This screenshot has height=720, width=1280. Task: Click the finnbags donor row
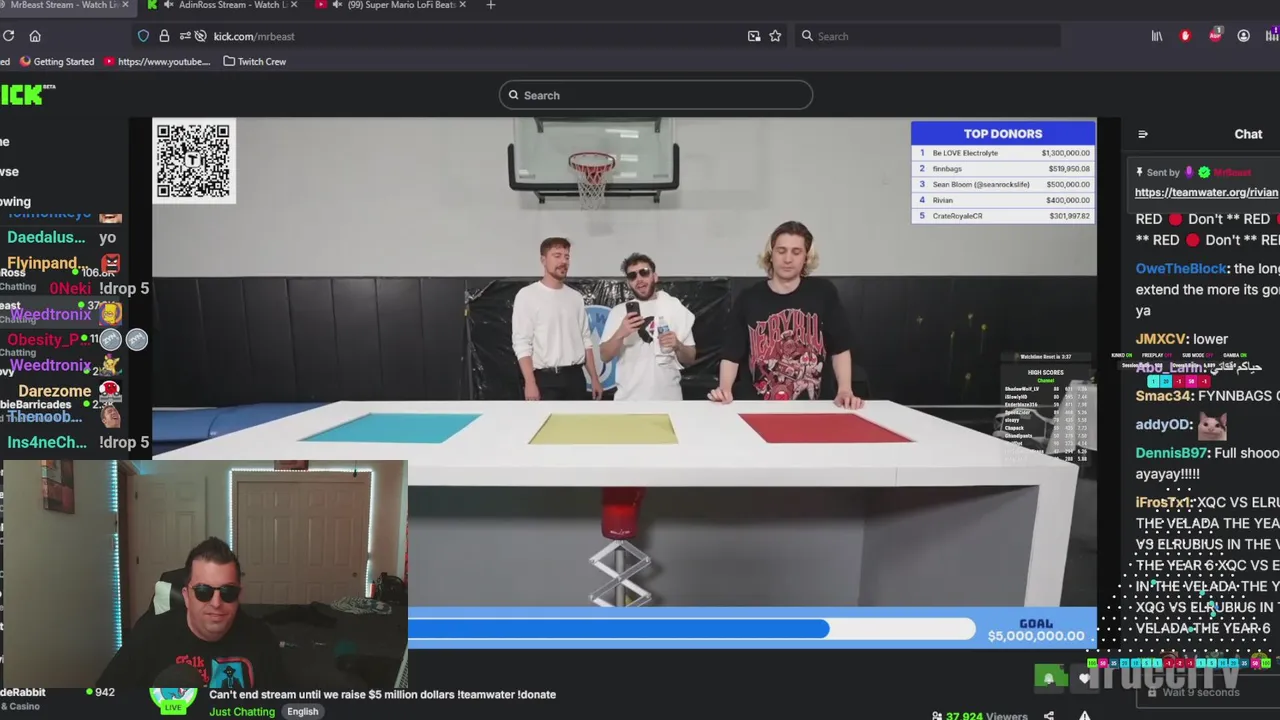1003,169
